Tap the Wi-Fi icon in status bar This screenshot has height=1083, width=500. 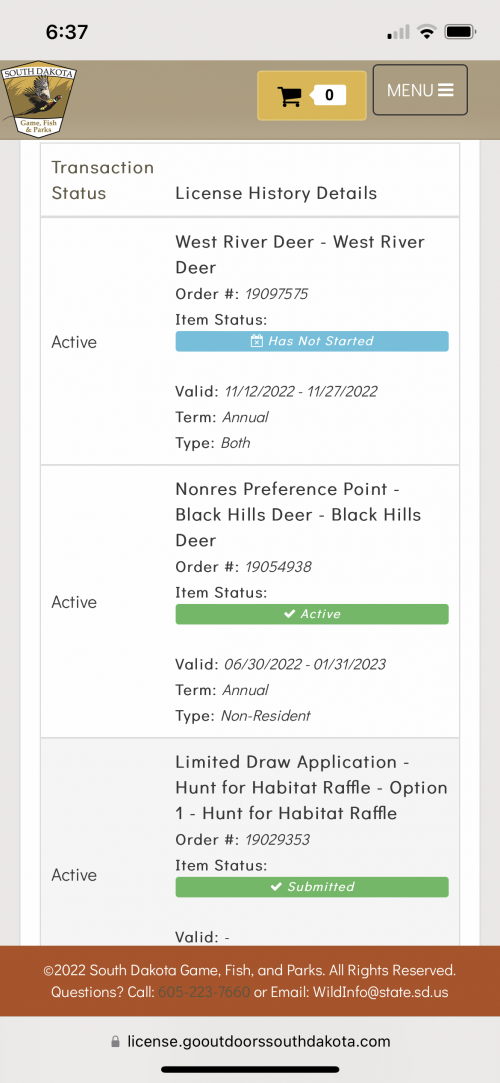[427, 32]
